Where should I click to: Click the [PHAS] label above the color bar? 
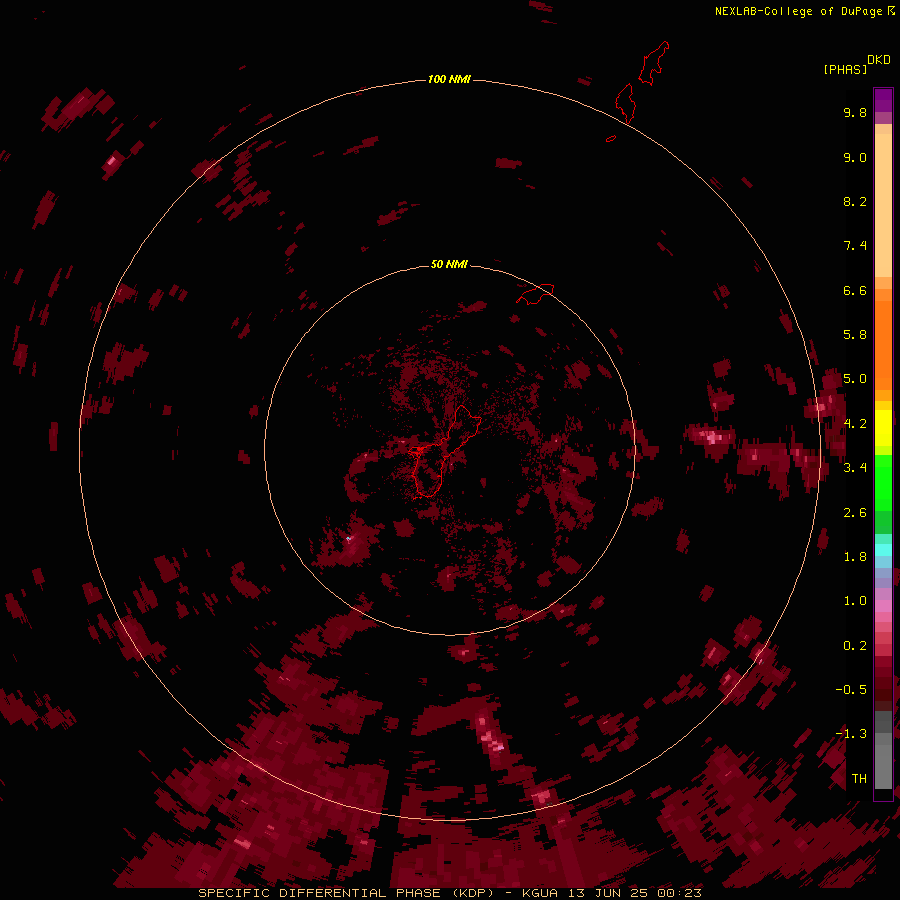coord(845,69)
